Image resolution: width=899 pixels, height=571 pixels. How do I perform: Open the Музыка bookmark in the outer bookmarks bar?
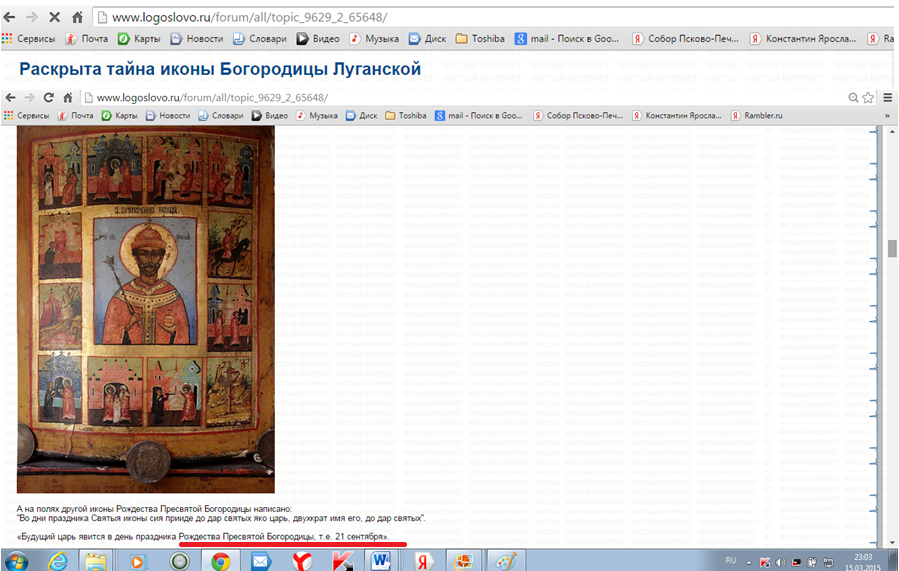click(374, 39)
